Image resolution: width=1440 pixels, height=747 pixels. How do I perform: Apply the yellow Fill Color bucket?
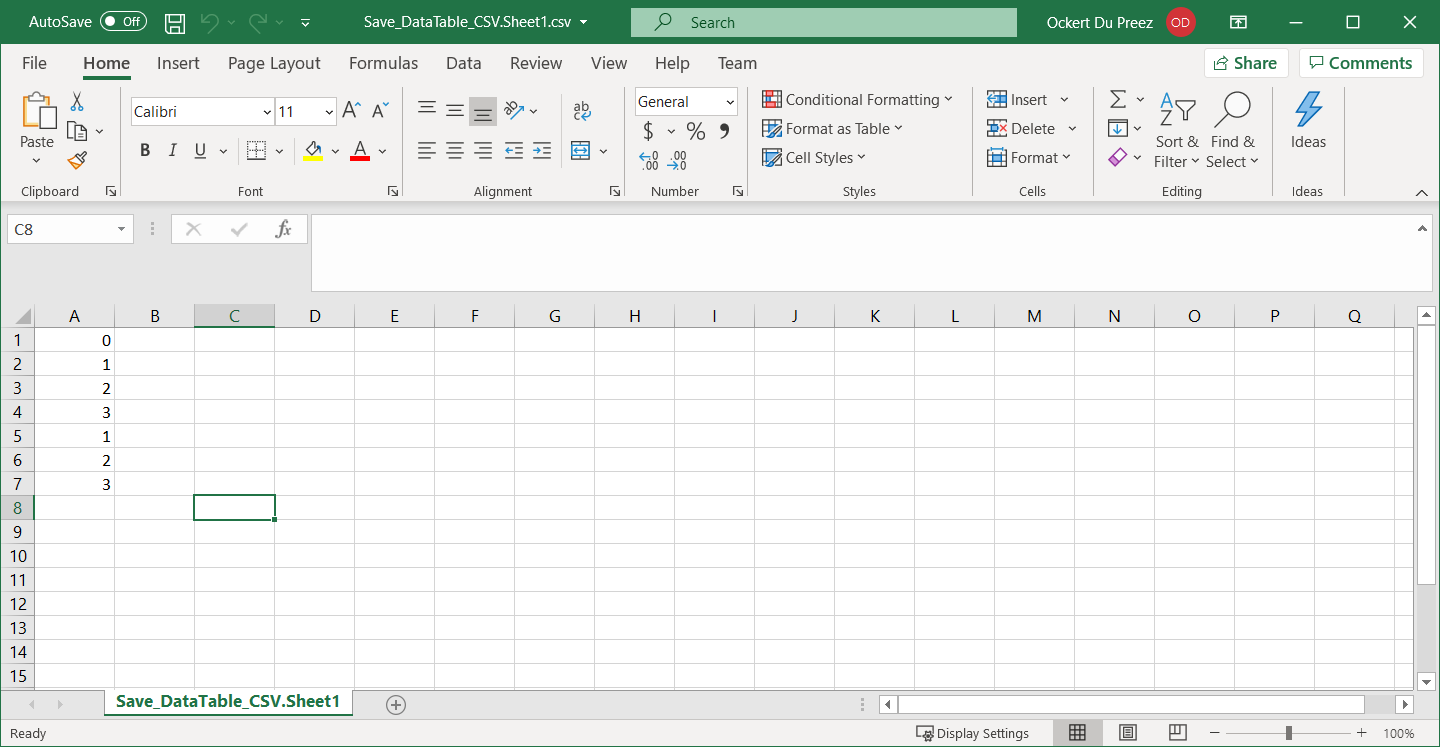tap(313, 151)
